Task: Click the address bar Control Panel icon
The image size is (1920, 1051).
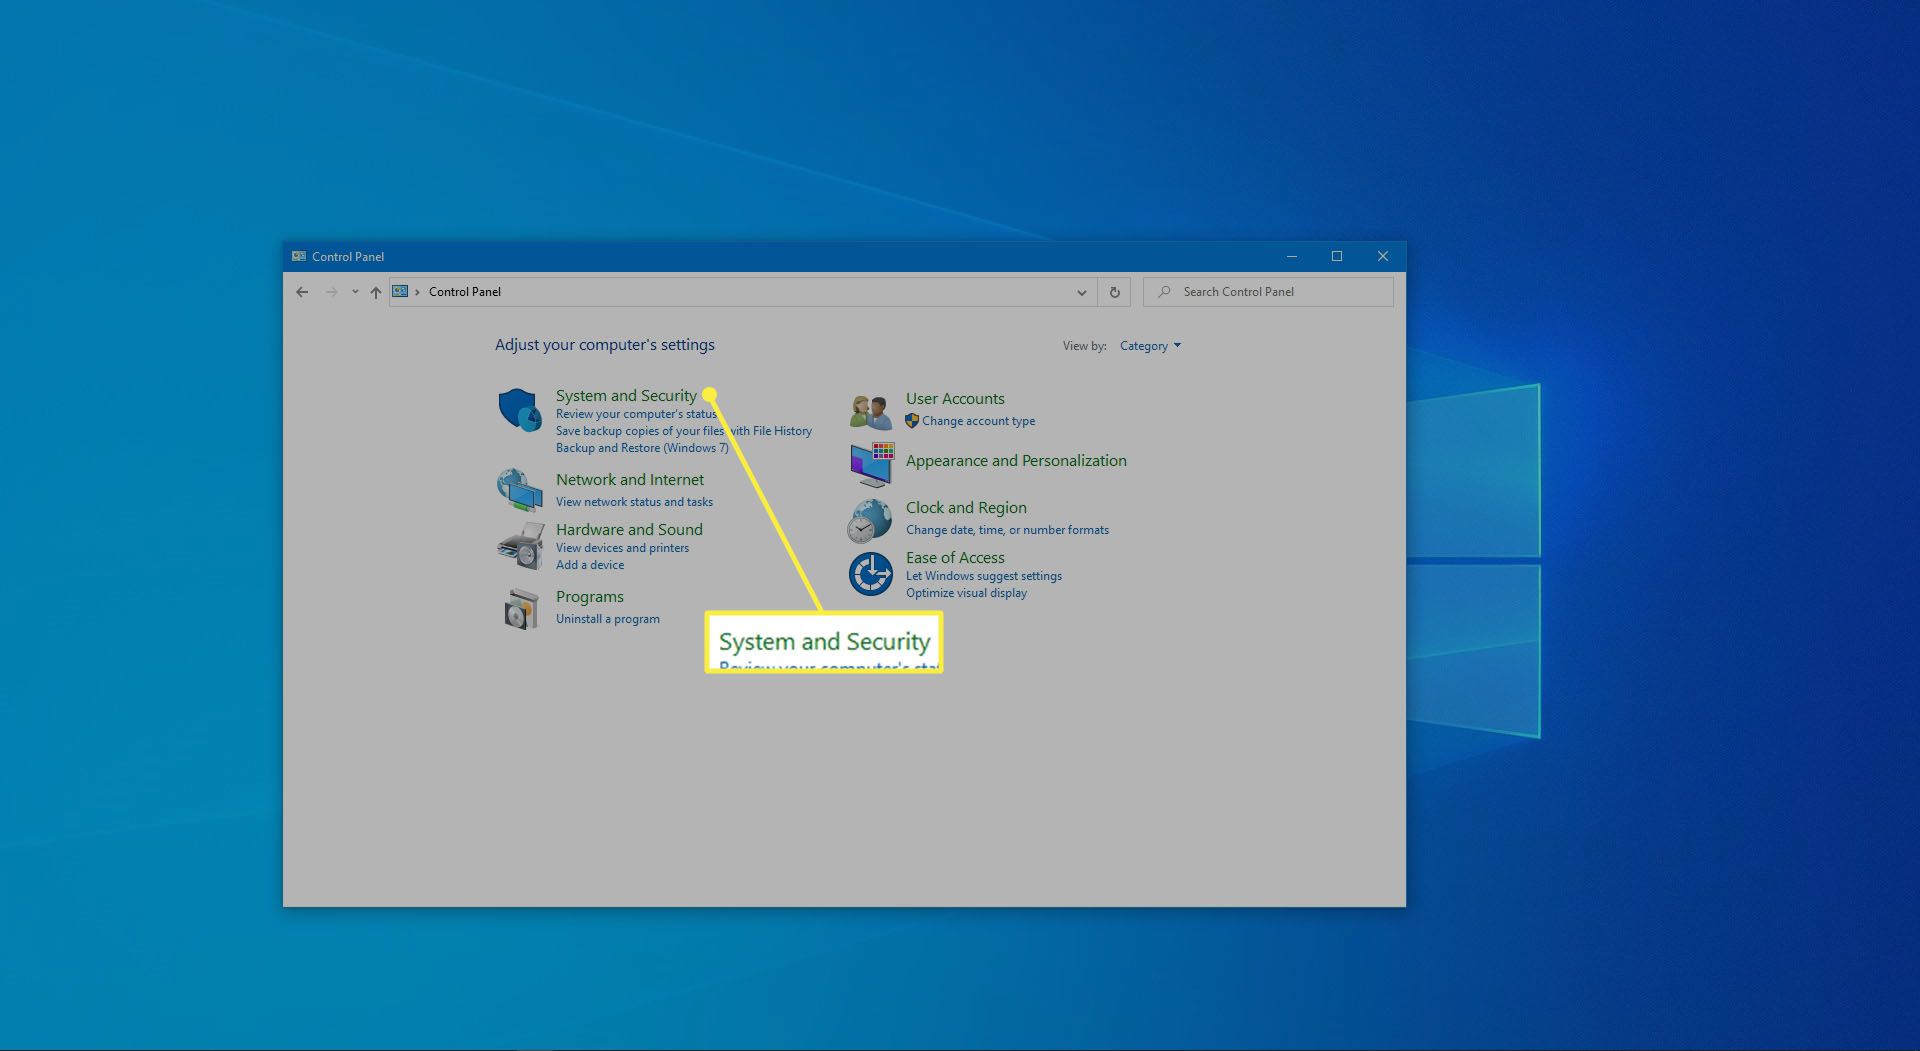Action: pos(400,291)
